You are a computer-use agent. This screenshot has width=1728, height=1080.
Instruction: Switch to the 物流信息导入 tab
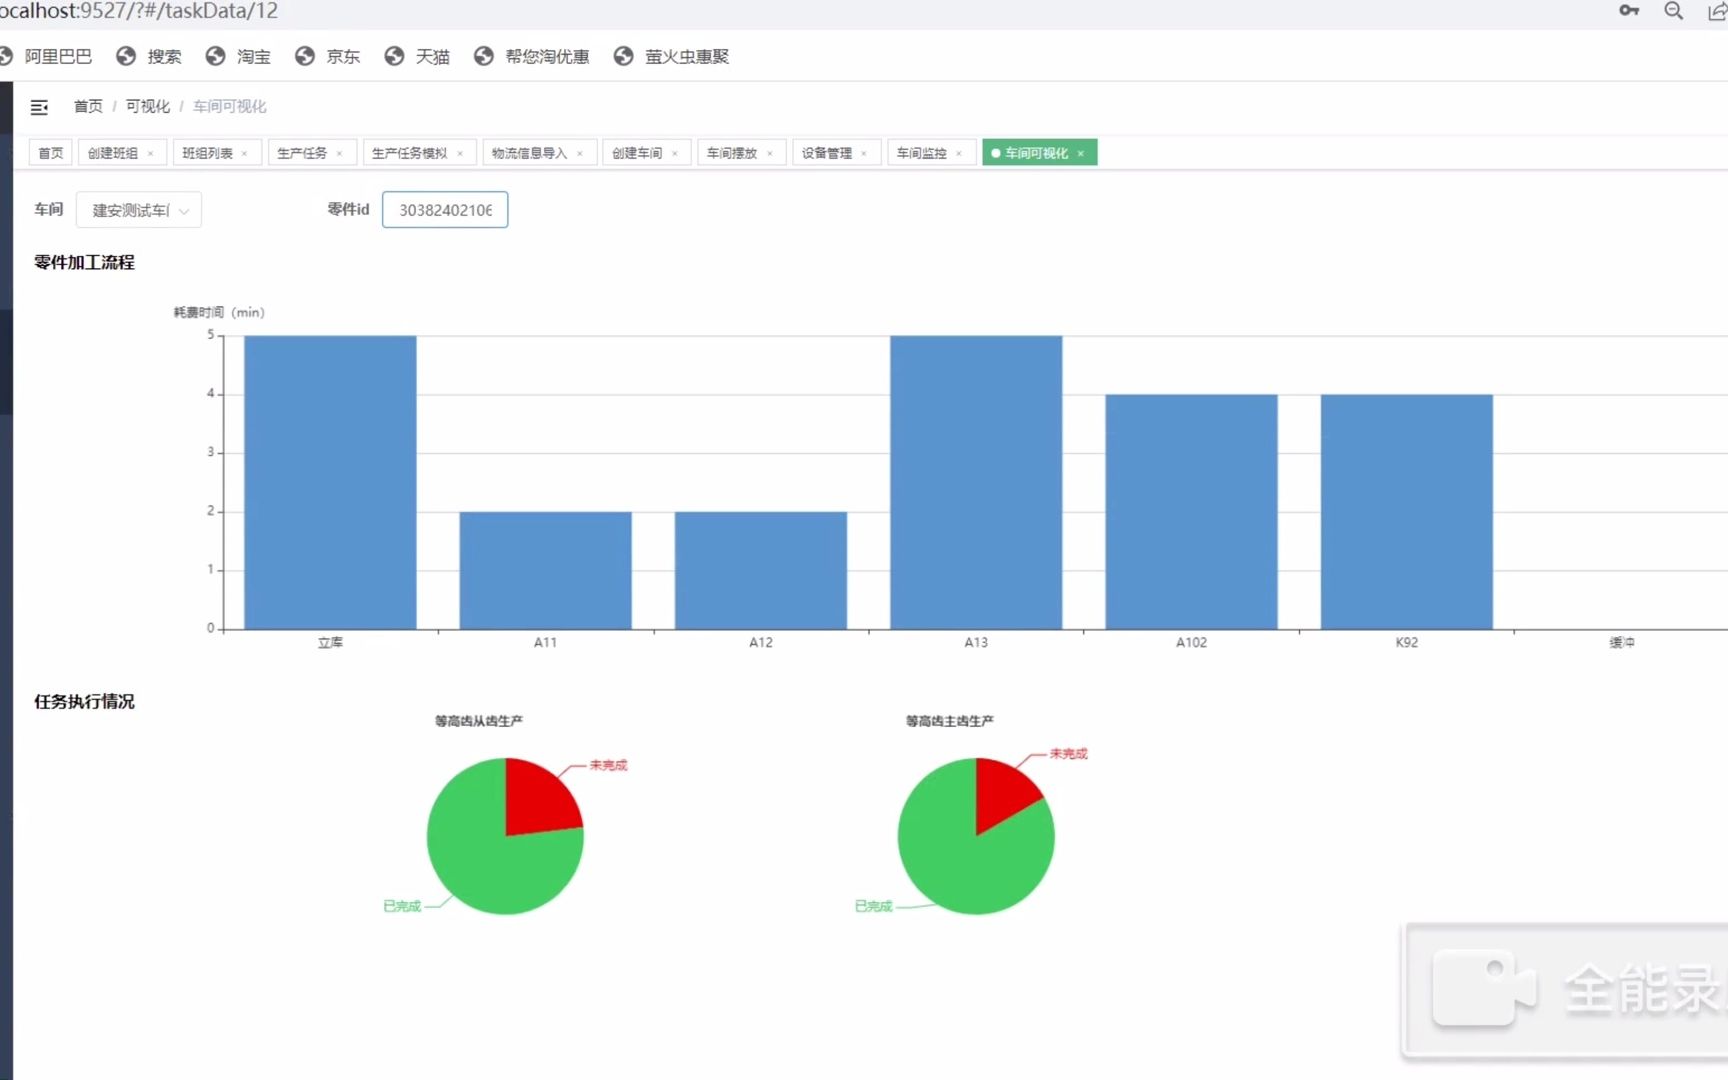pyautogui.click(x=530, y=153)
